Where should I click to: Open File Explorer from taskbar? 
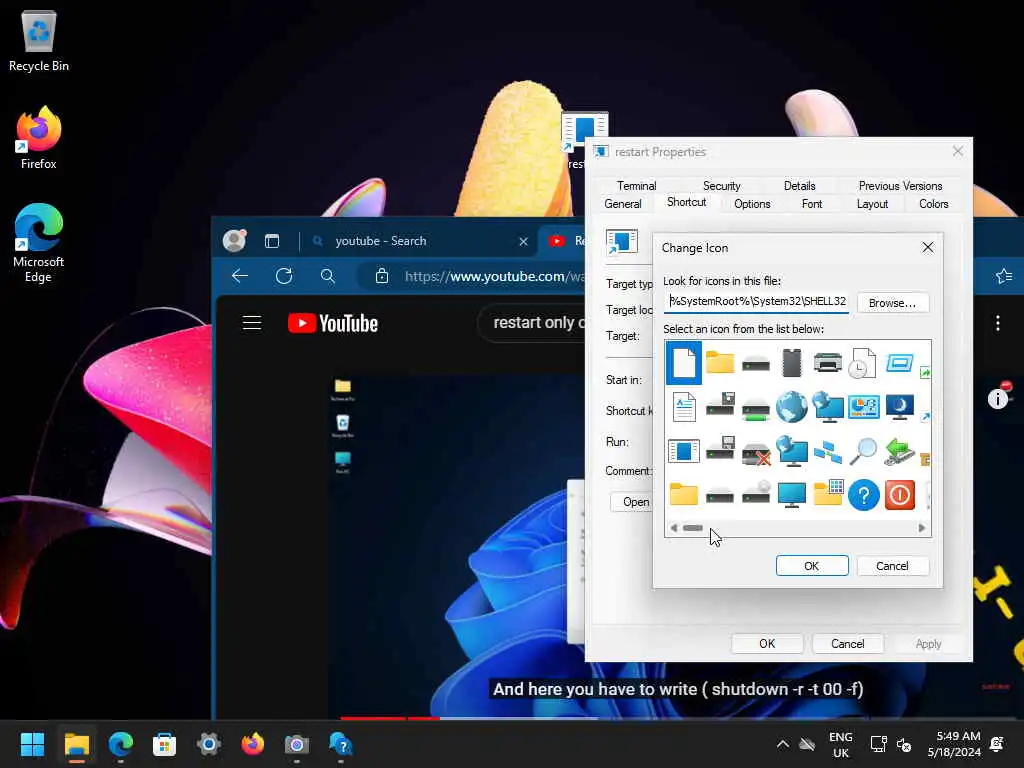pyautogui.click(x=76, y=744)
